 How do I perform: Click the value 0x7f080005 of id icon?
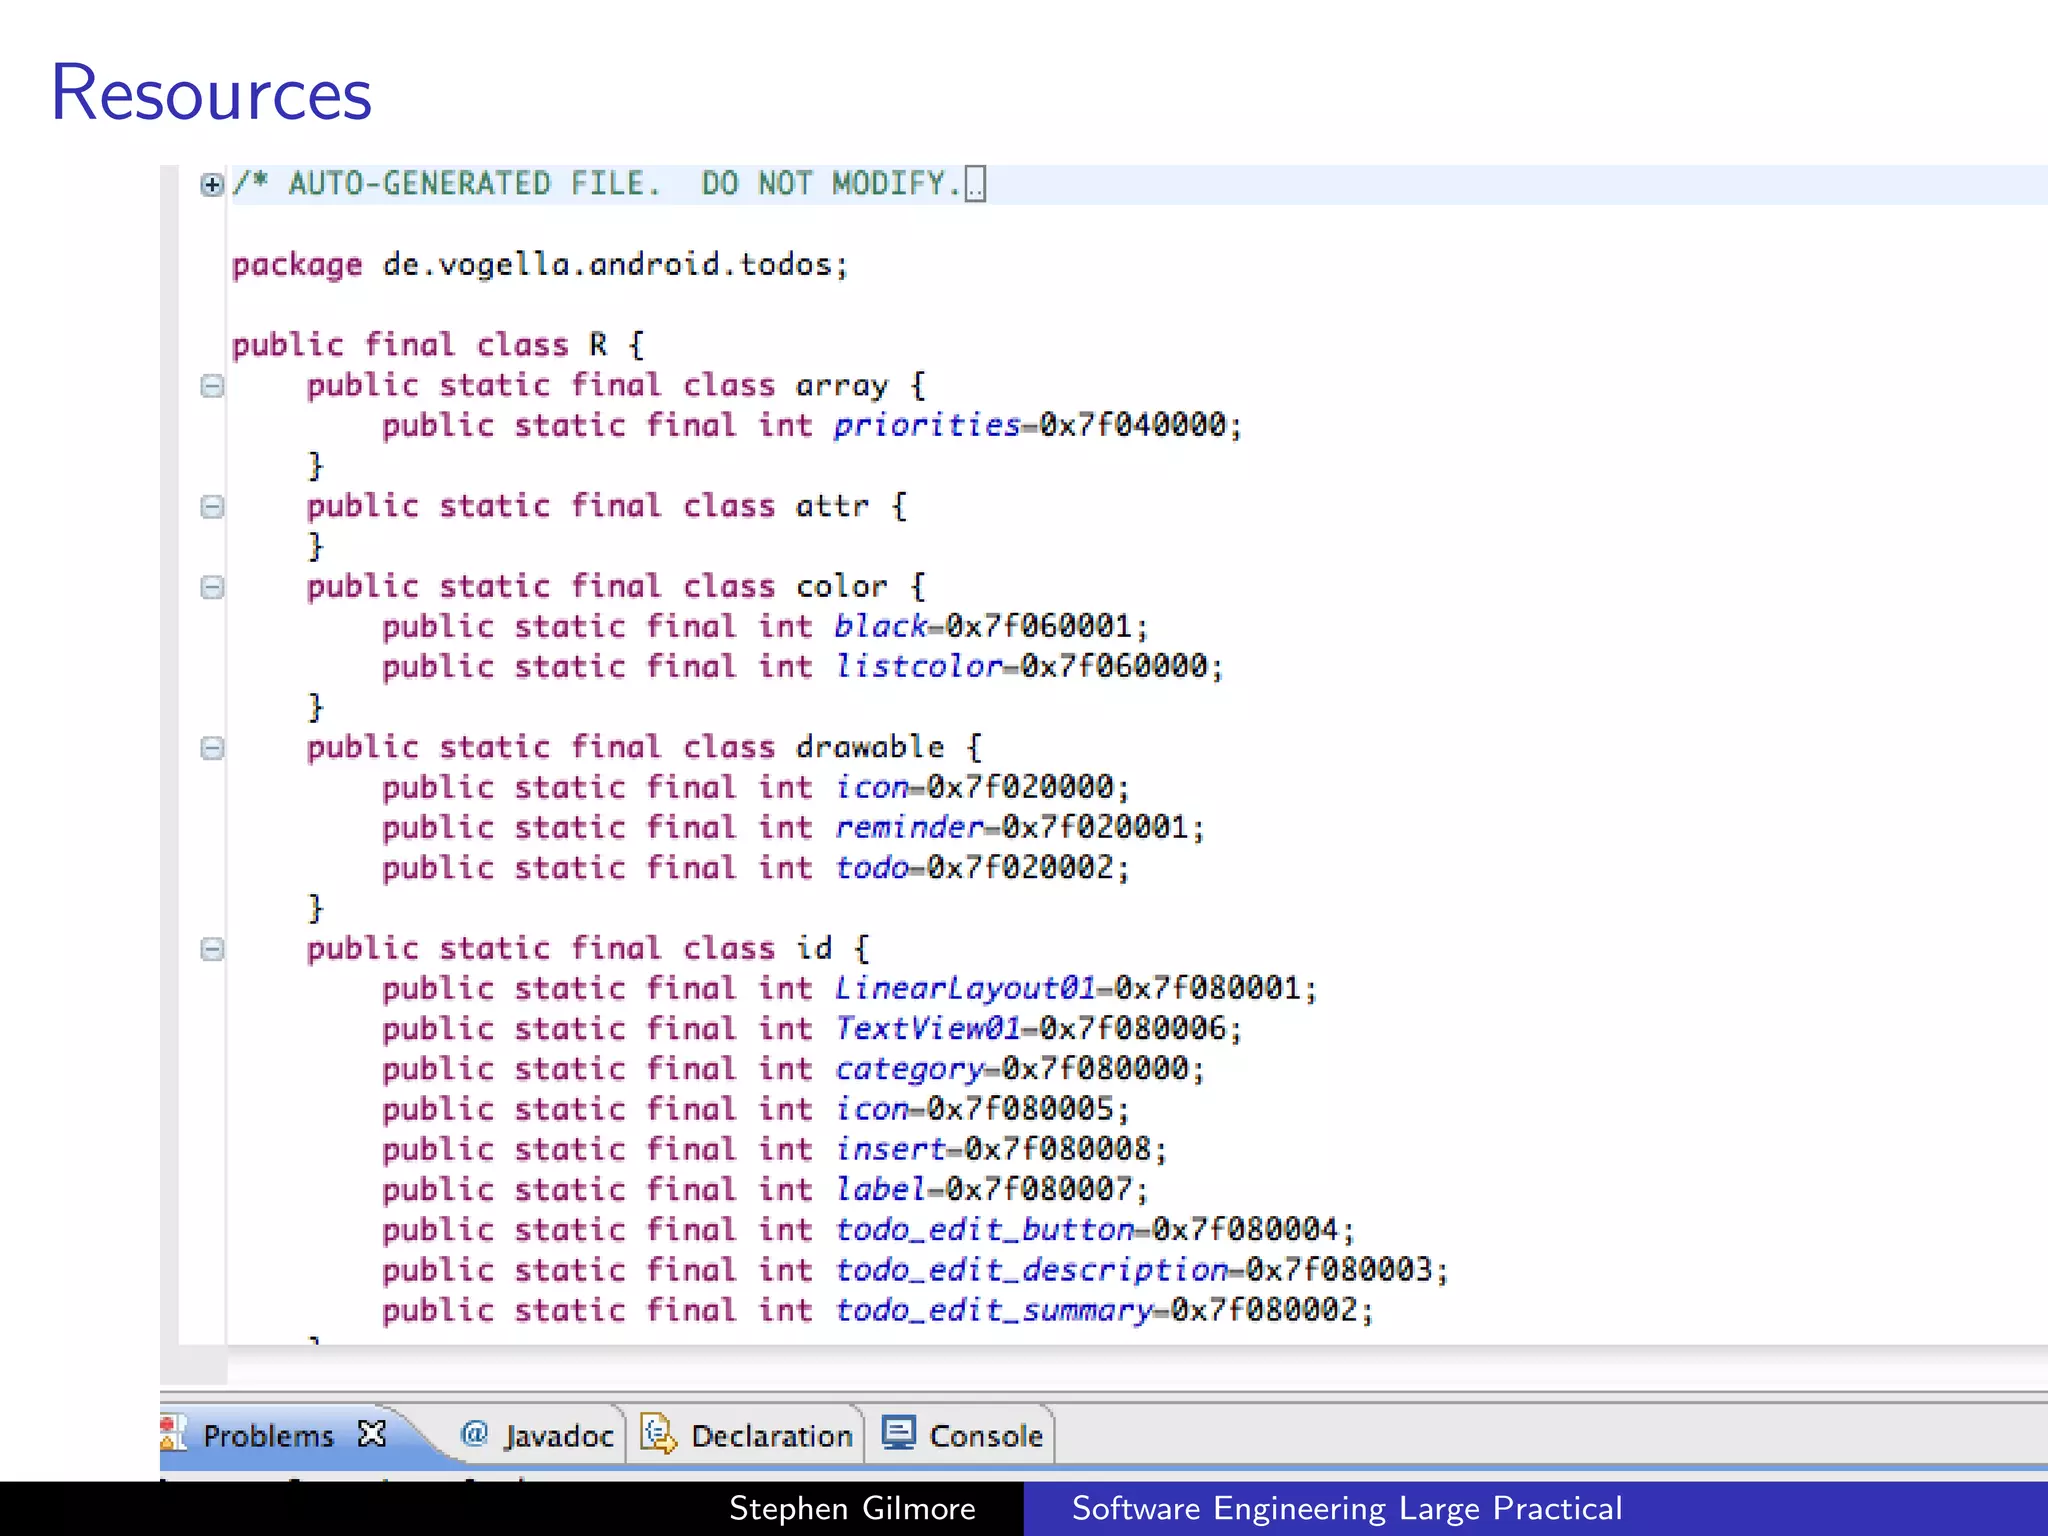coord(1020,1110)
